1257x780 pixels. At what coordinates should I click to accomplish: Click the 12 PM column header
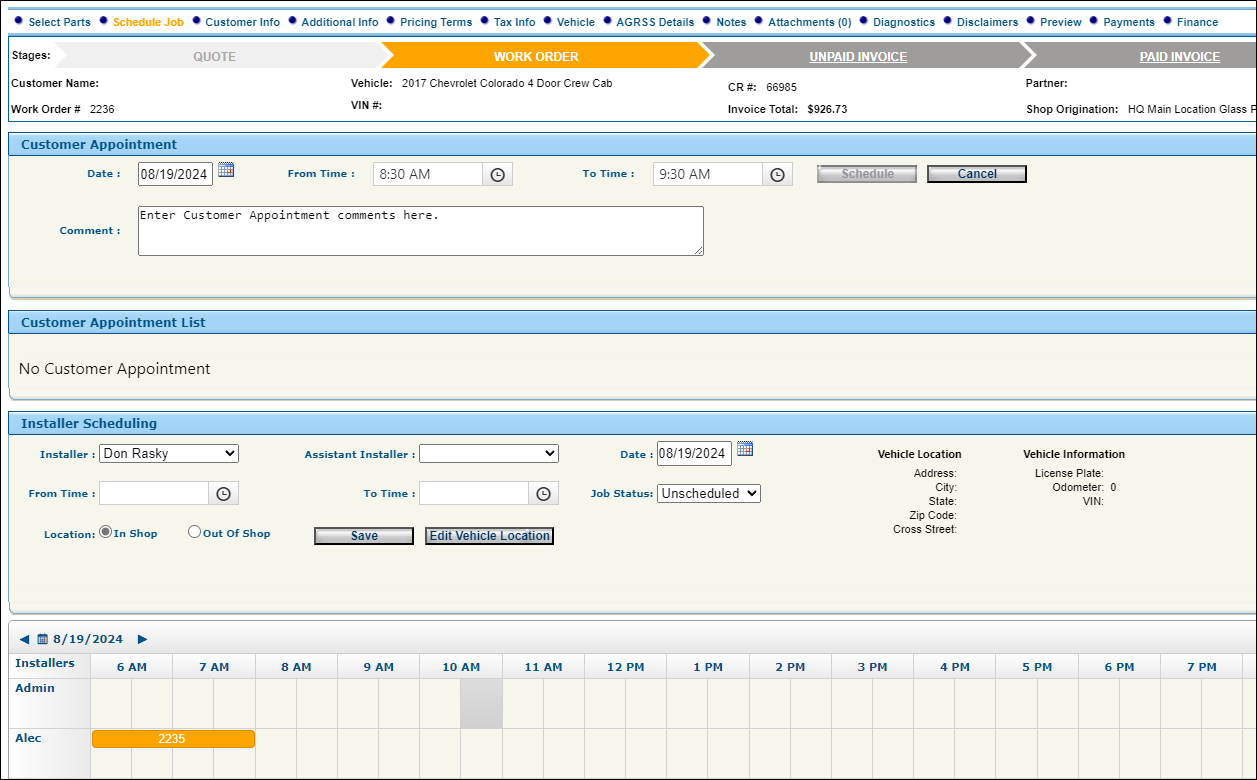[626, 667]
